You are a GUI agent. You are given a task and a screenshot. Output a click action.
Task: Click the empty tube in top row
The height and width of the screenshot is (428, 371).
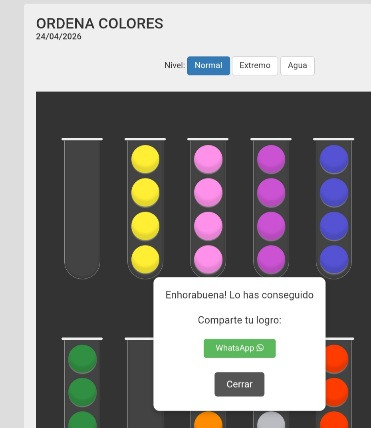(x=82, y=208)
